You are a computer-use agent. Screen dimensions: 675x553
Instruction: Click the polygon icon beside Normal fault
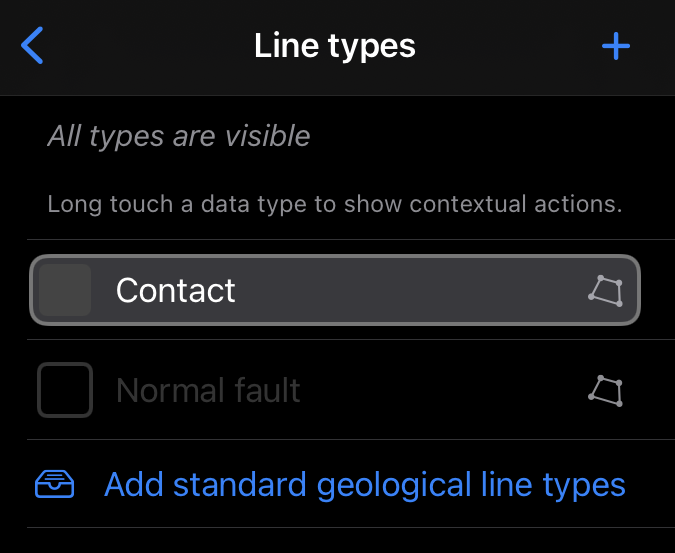tap(605, 390)
